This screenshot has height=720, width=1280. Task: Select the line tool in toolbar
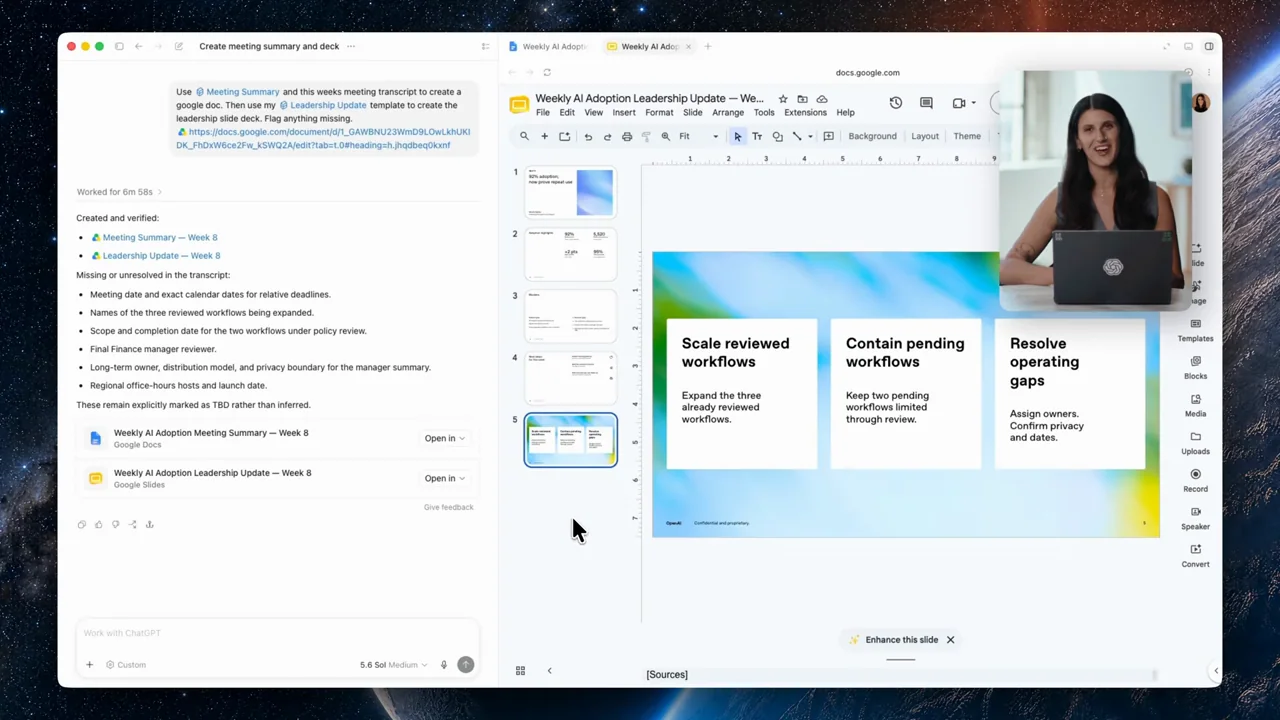point(797,136)
